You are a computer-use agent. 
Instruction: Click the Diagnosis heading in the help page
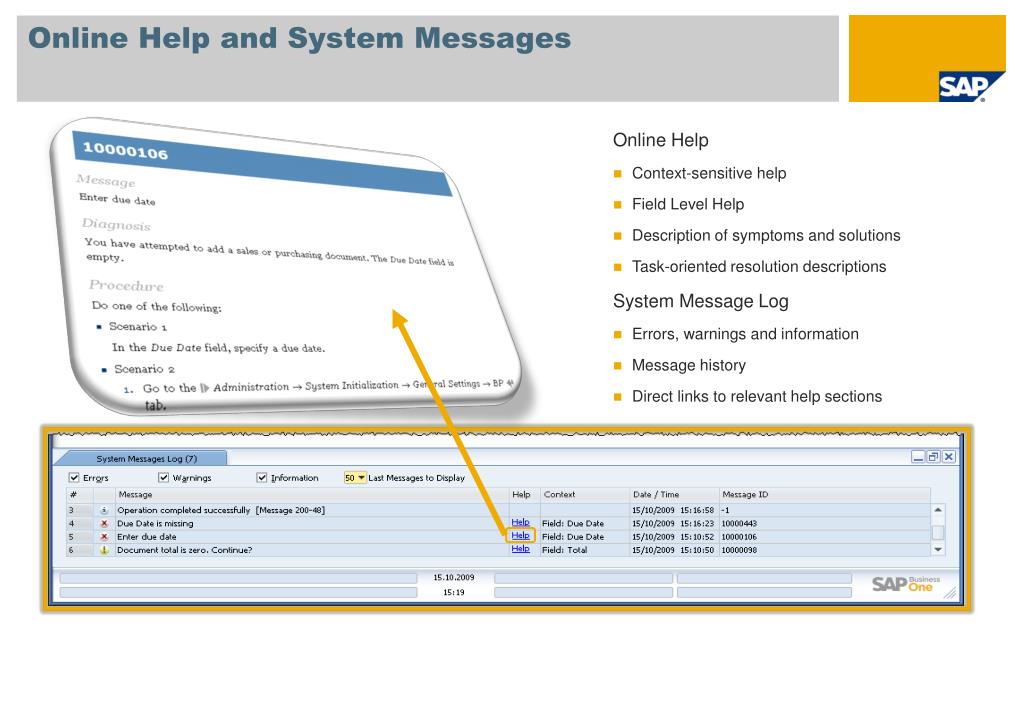[116, 224]
